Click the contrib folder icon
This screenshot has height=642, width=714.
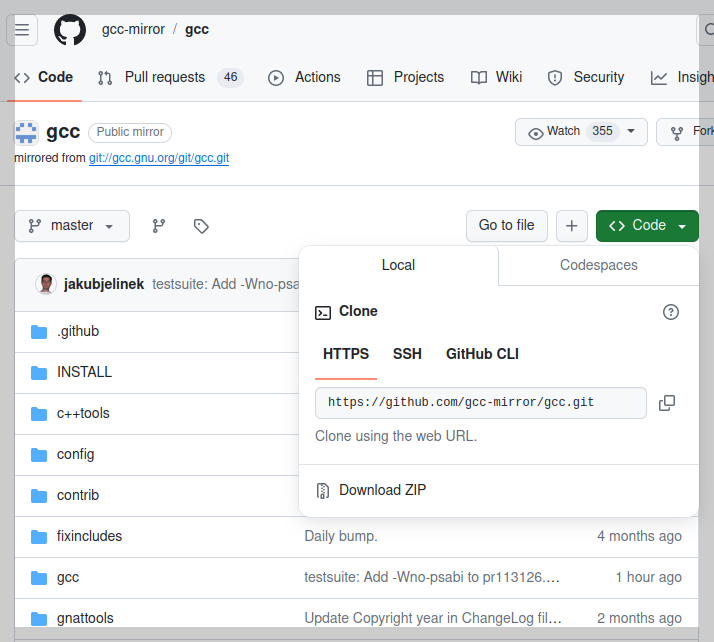point(39,496)
